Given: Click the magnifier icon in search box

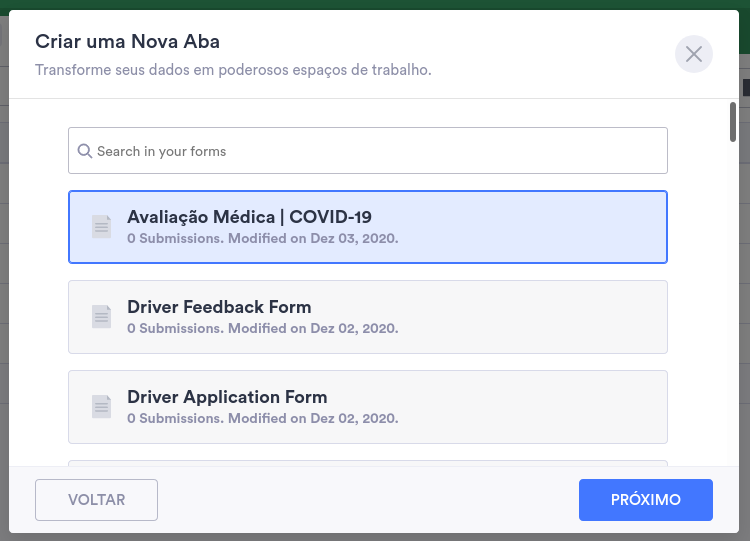Looking at the screenshot, I should pyautogui.click(x=85, y=151).
